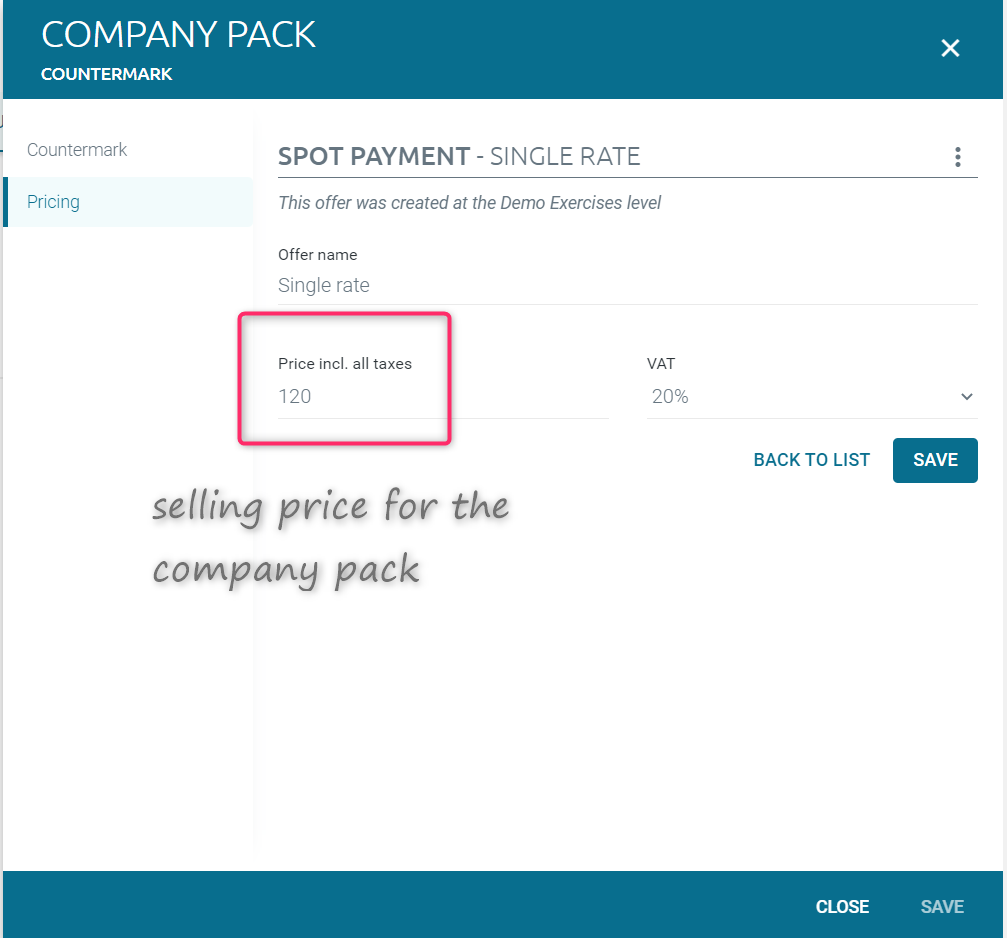Click the Offer name label
1007x938 pixels.
317,255
